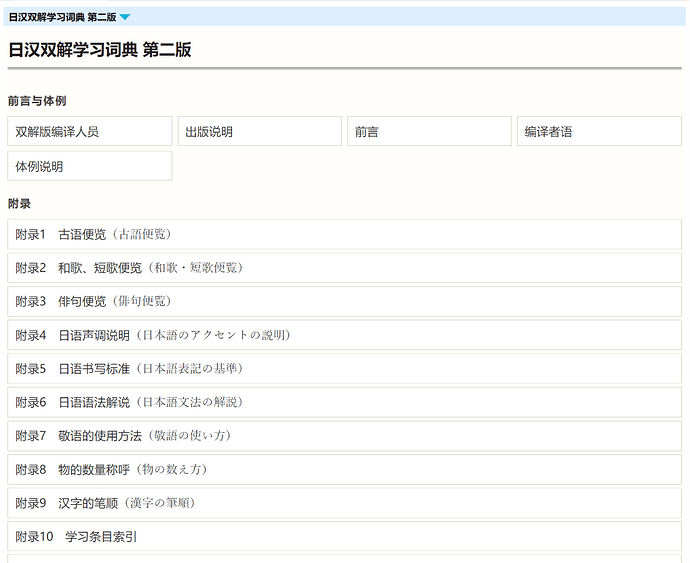Viewport: 690px width, 563px height.
Task: Click the 附录 section heading
Action: click(x=19, y=204)
